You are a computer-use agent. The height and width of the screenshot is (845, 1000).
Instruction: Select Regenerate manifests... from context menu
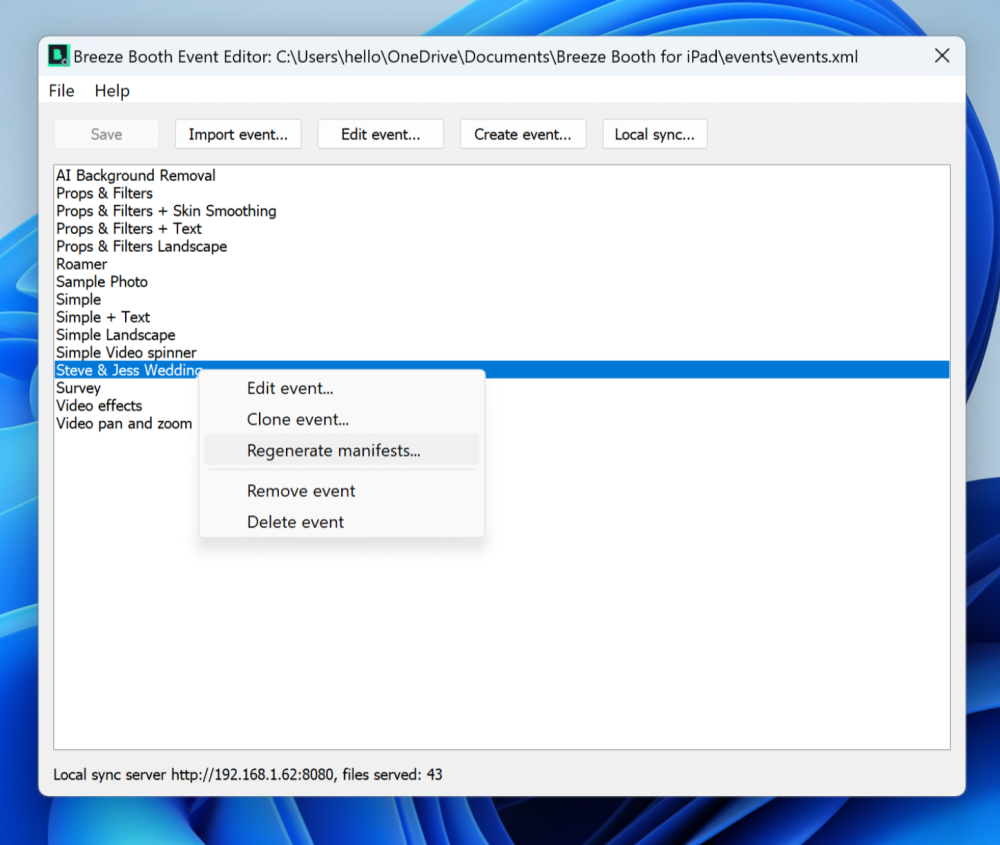(x=342, y=450)
